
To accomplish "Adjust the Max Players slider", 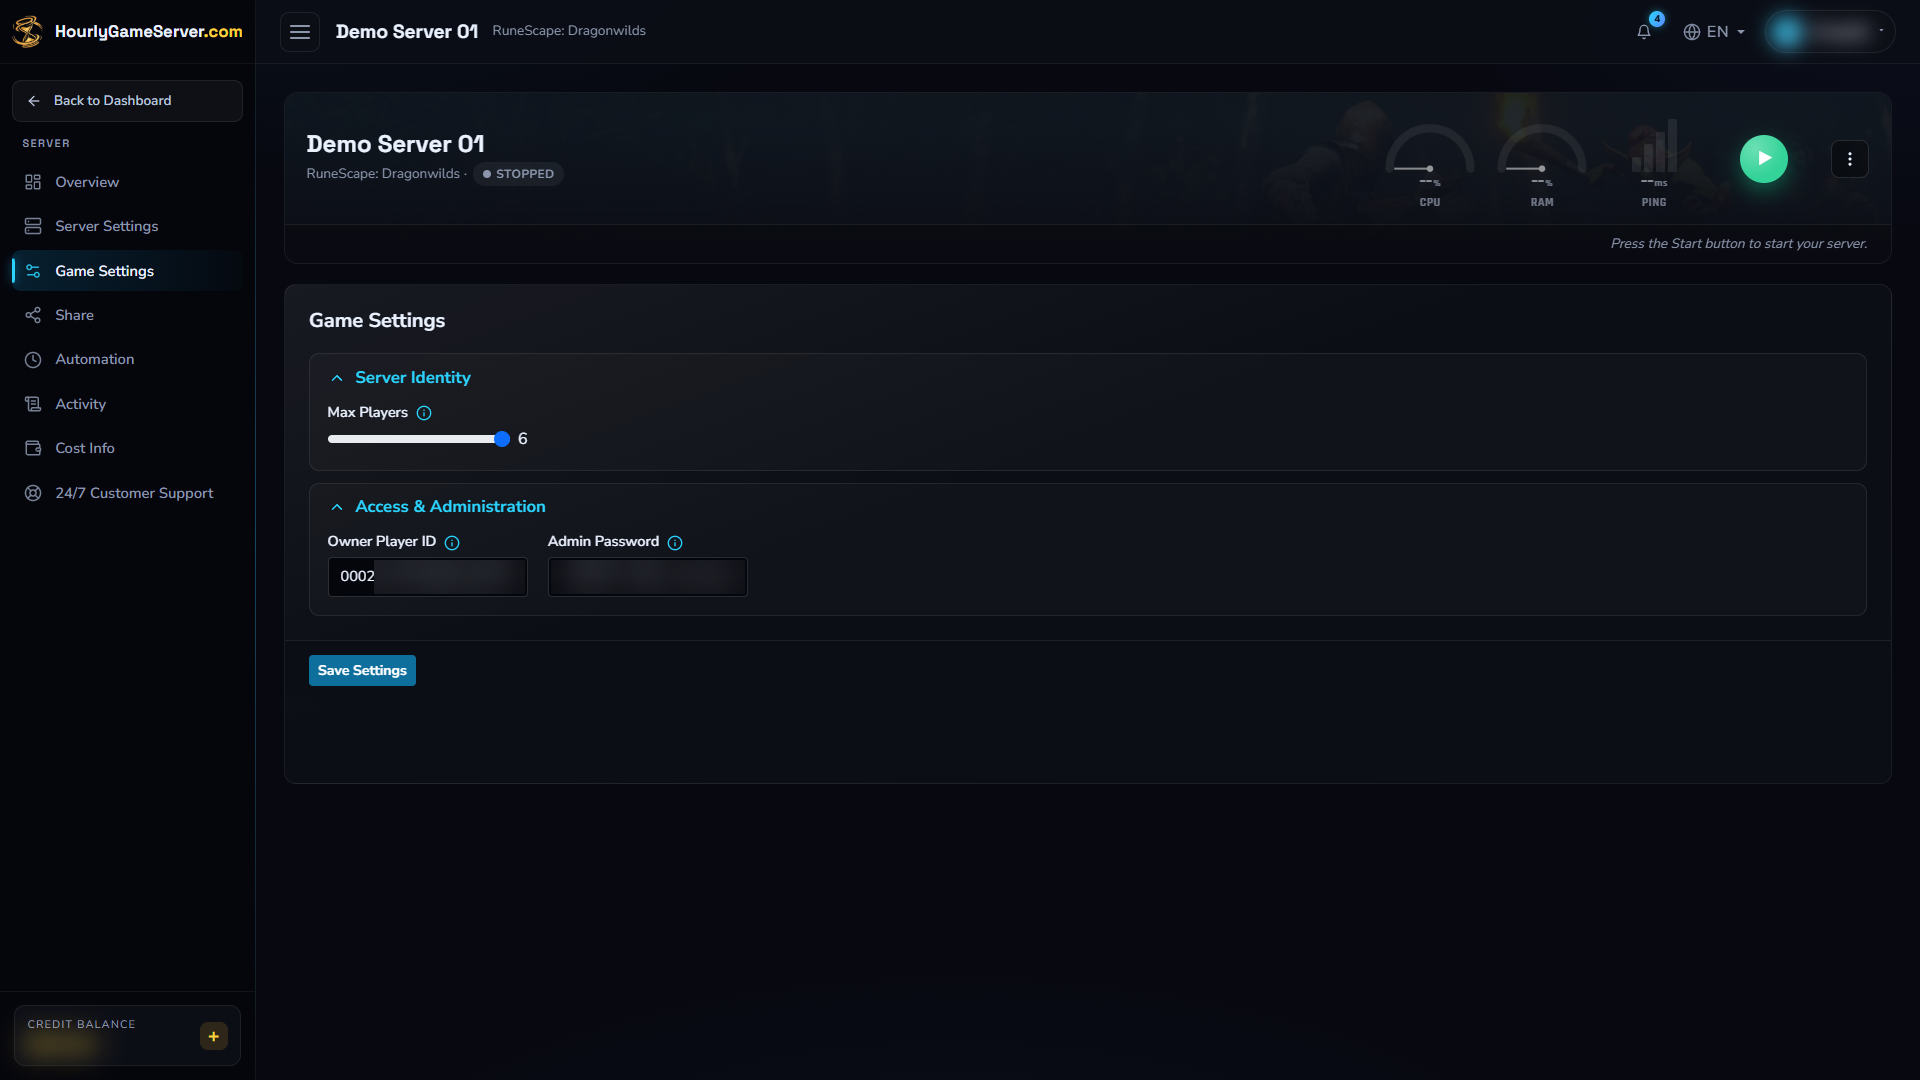I will point(418,439).
